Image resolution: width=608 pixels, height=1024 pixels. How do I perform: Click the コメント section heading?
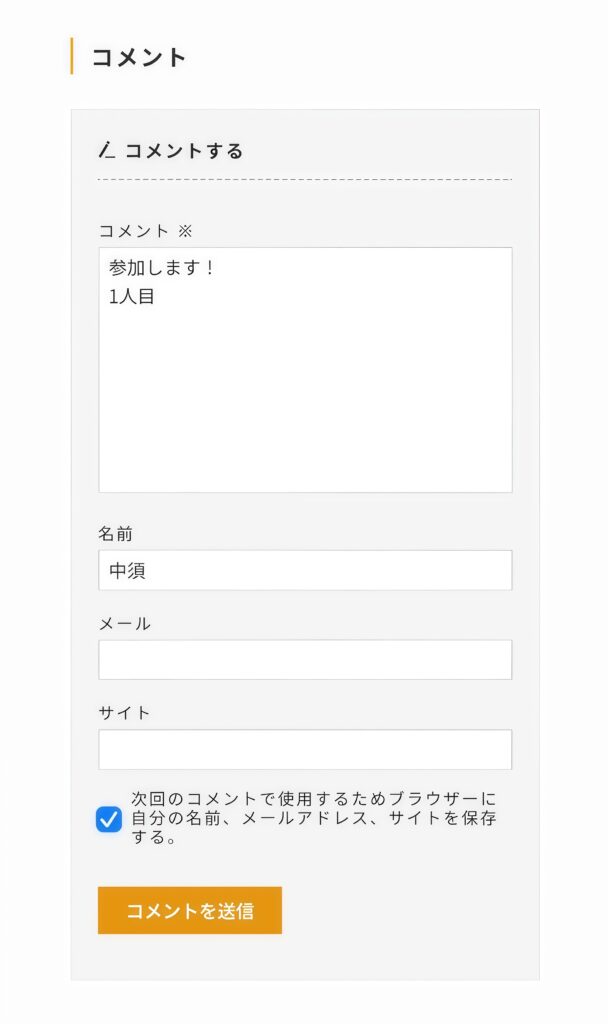[139, 57]
